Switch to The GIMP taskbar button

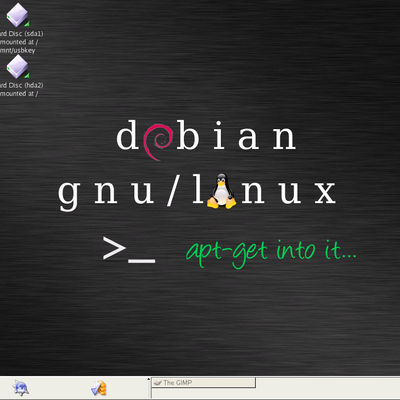[x=204, y=383]
